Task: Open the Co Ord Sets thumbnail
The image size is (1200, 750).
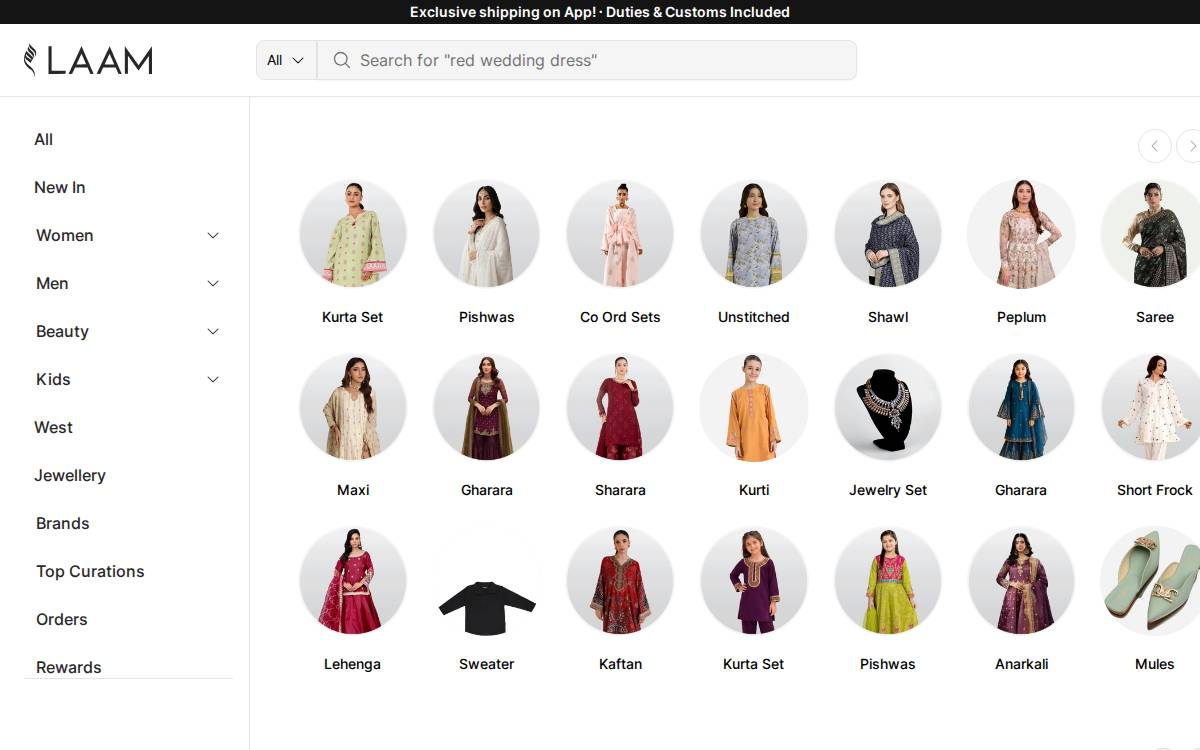Action: tap(620, 234)
